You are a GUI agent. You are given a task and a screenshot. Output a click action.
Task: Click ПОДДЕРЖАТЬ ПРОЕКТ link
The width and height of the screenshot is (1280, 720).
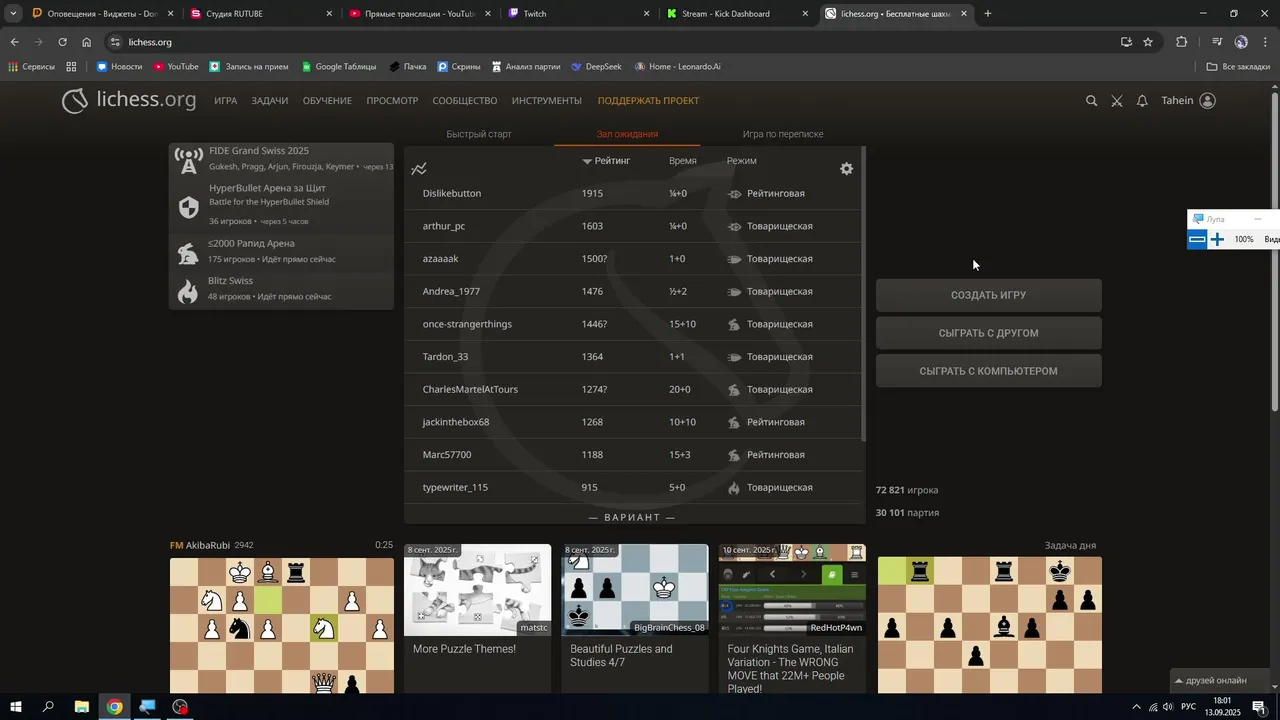point(648,101)
